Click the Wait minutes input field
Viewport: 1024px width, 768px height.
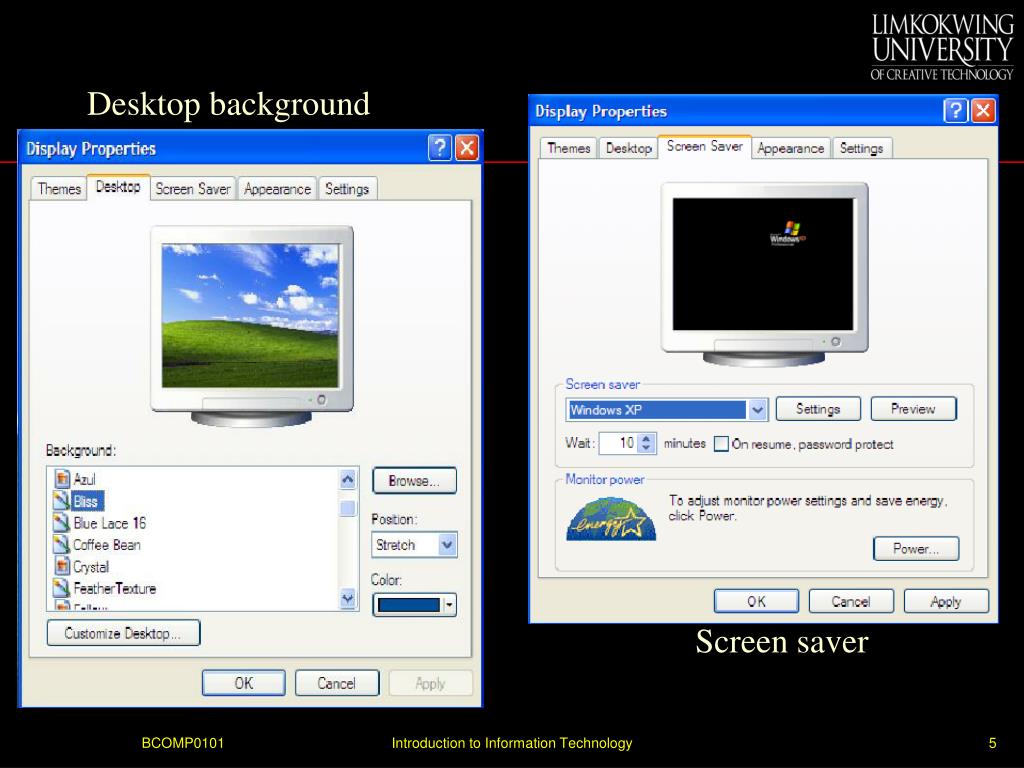pos(618,443)
